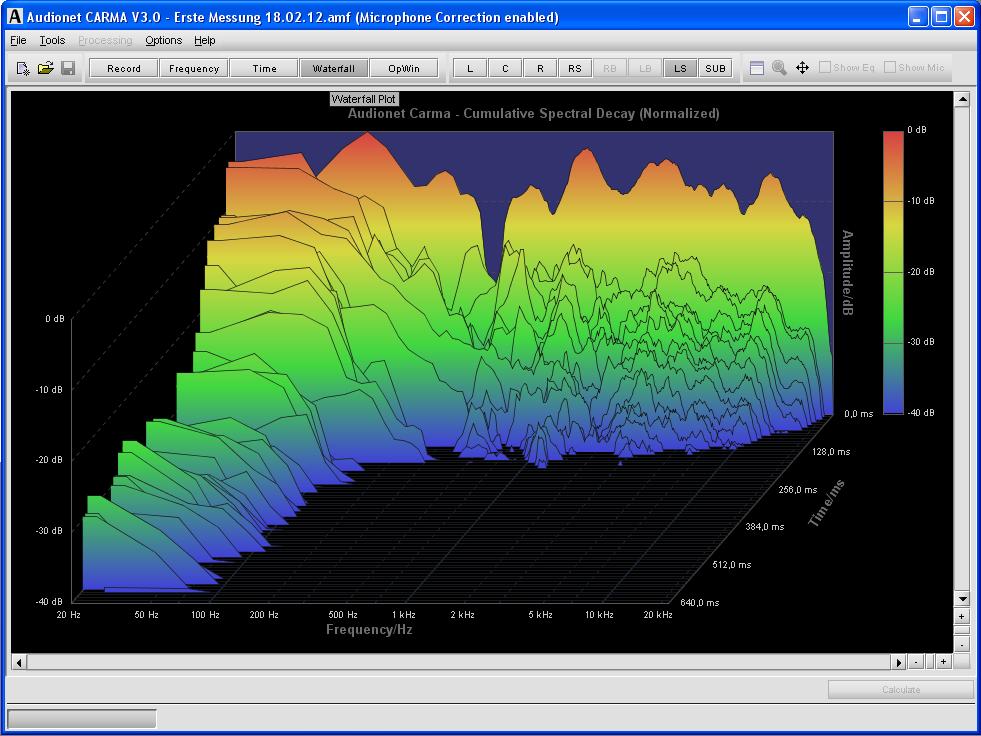Toggle the Show Mic checkbox
The height and width of the screenshot is (736, 981).
click(890, 68)
